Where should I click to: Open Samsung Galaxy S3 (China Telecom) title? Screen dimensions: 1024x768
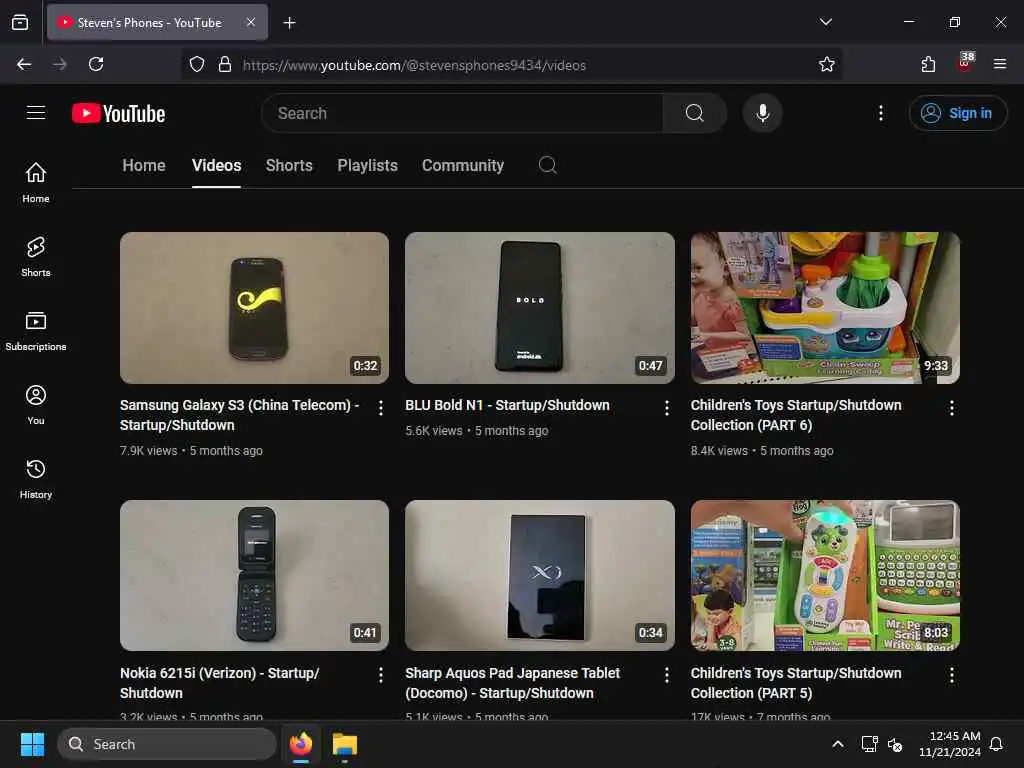(x=240, y=415)
